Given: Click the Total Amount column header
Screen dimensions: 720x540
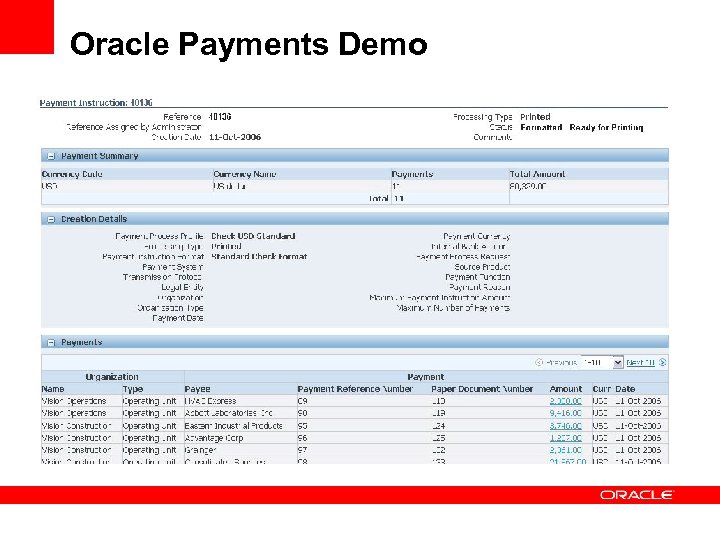Looking at the screenshot, I should [537, 174].
